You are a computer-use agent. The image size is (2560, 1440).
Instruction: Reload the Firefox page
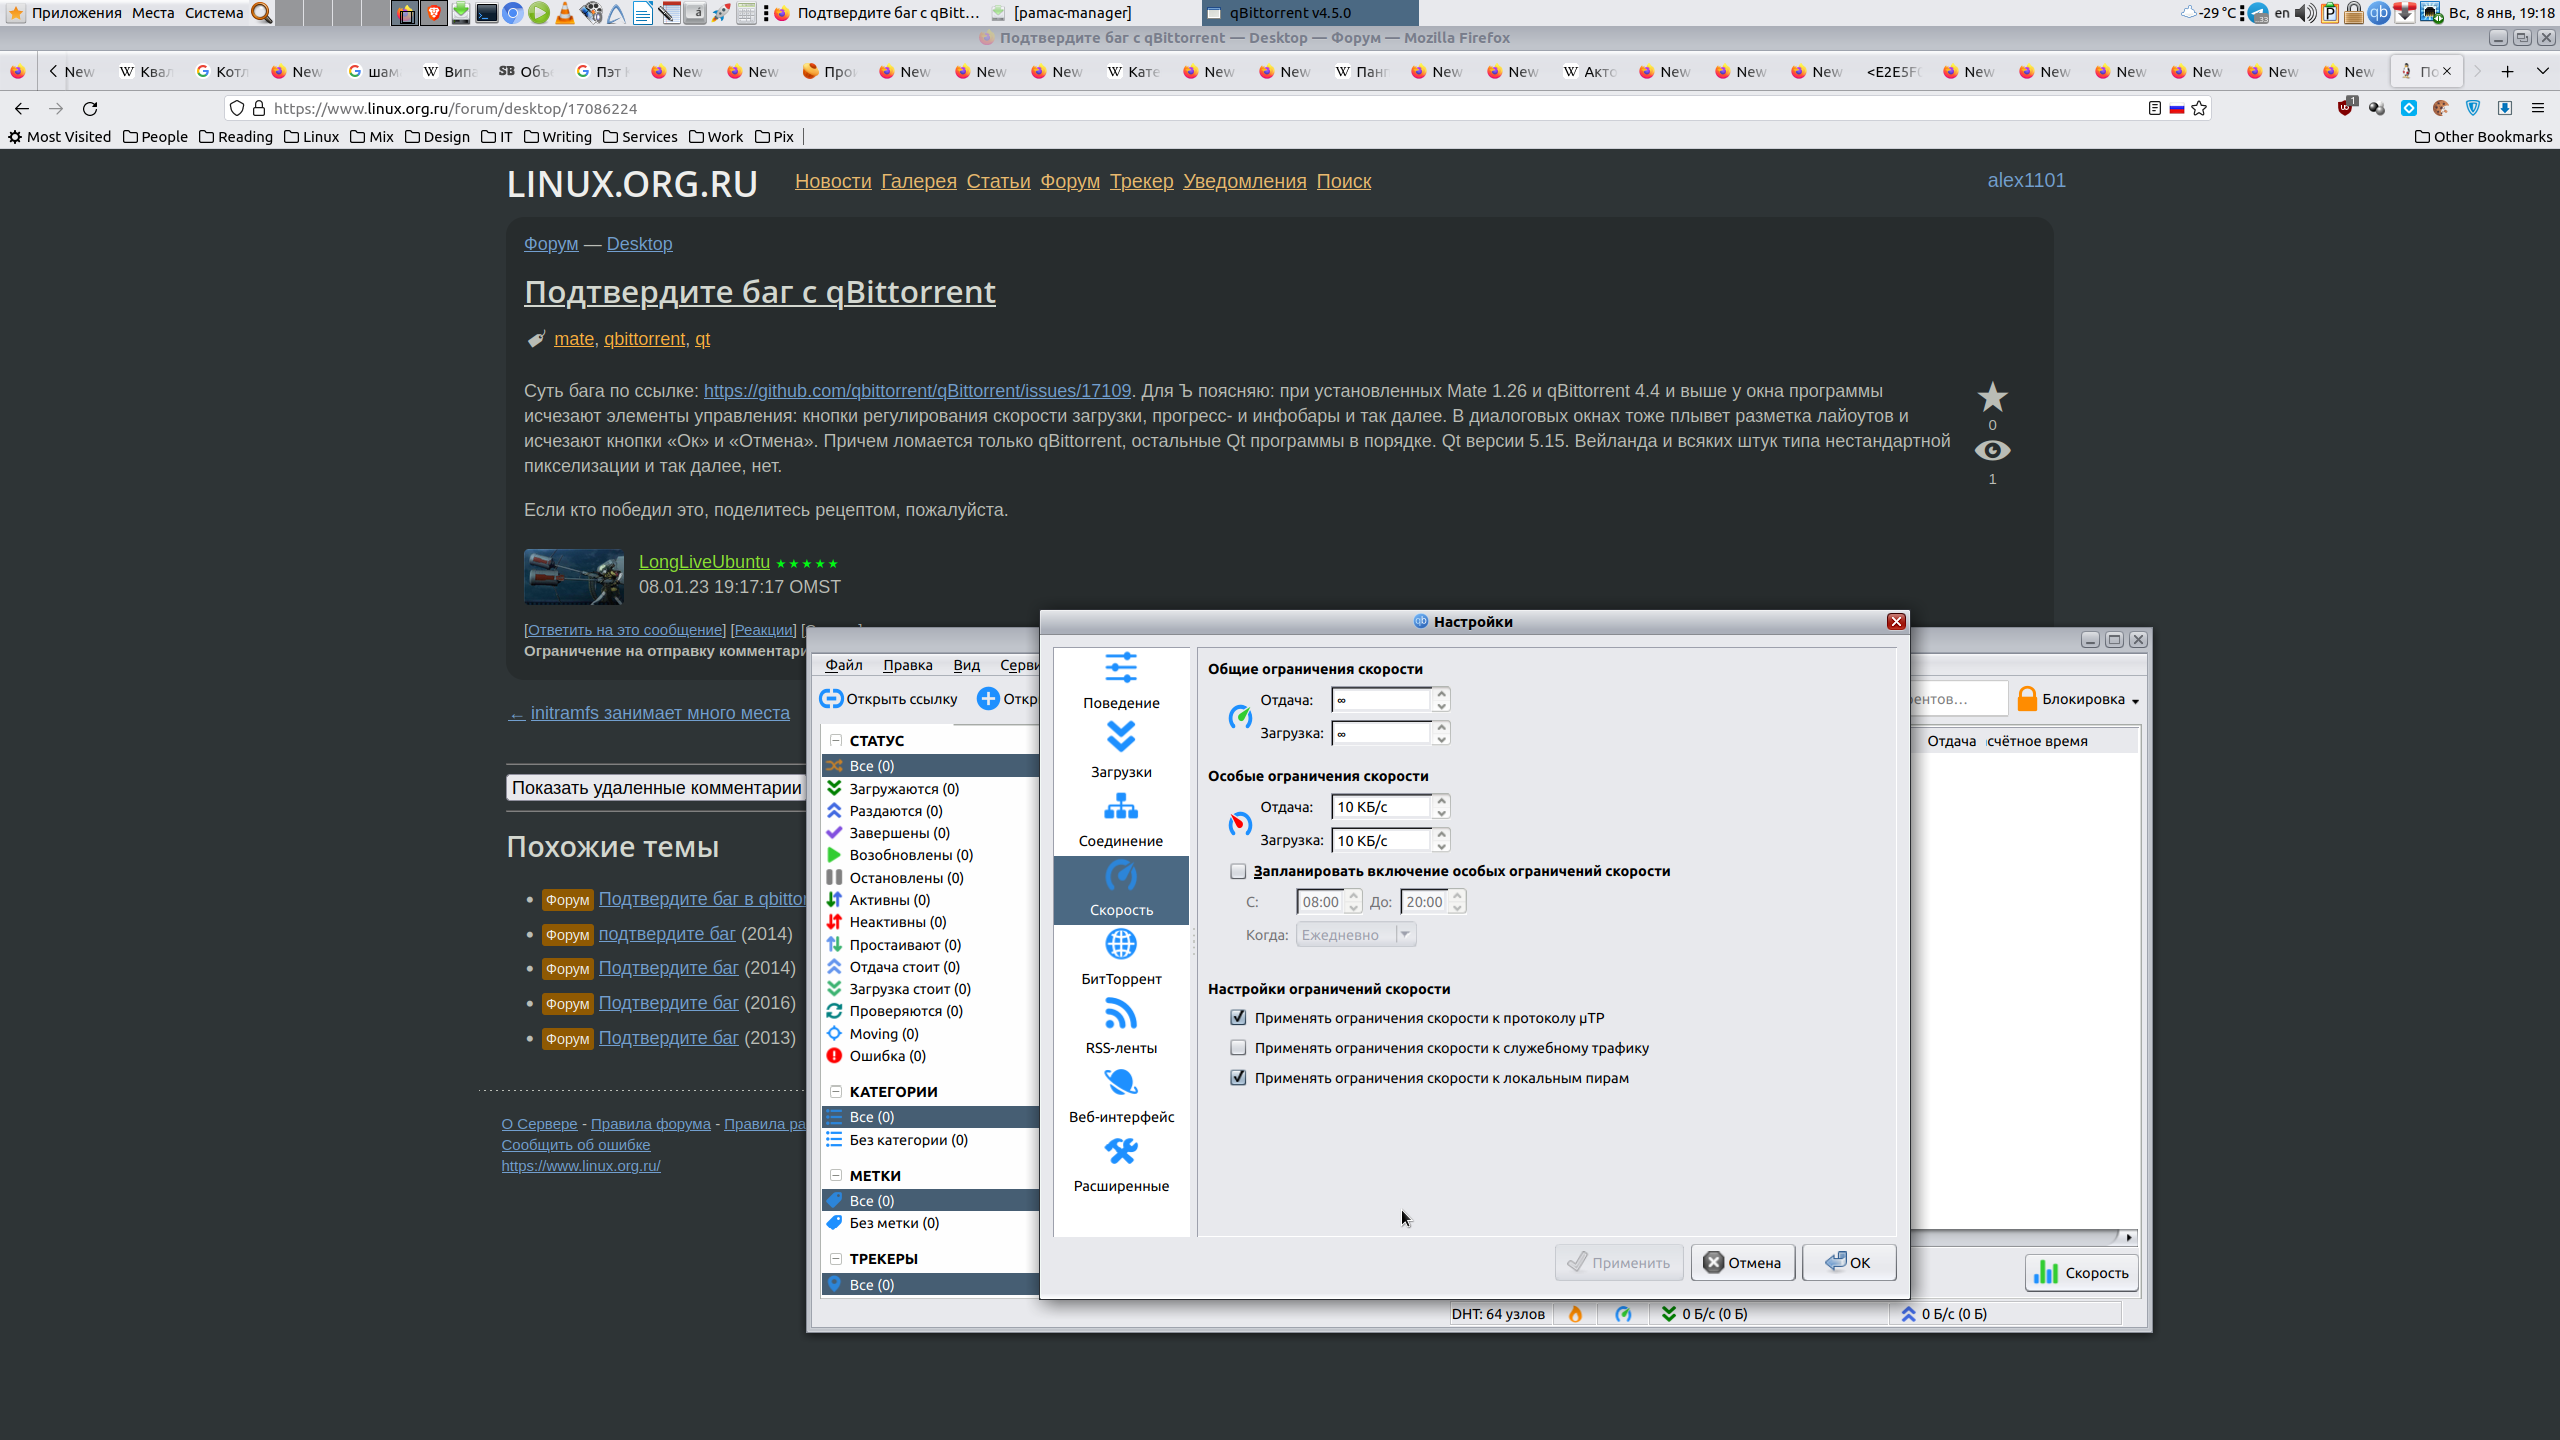click(90, 108)
